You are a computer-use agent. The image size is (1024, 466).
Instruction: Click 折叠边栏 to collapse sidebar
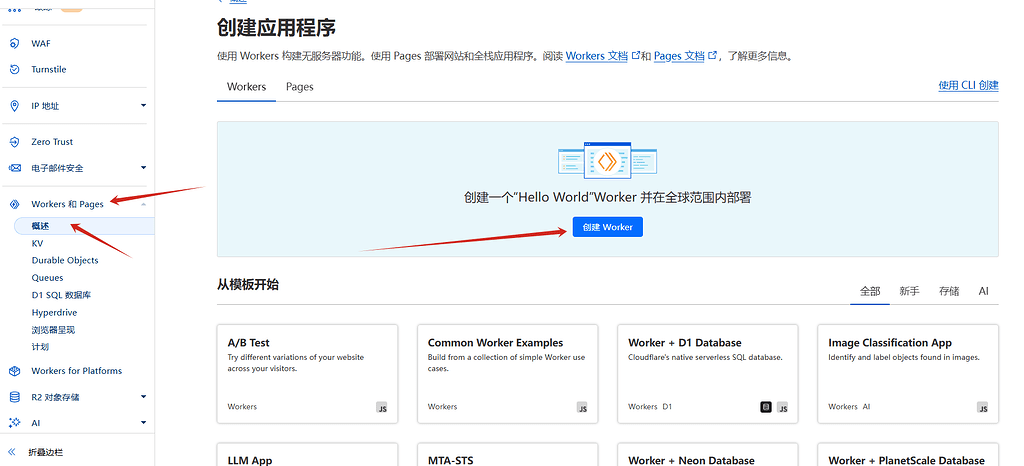point(46,452)
